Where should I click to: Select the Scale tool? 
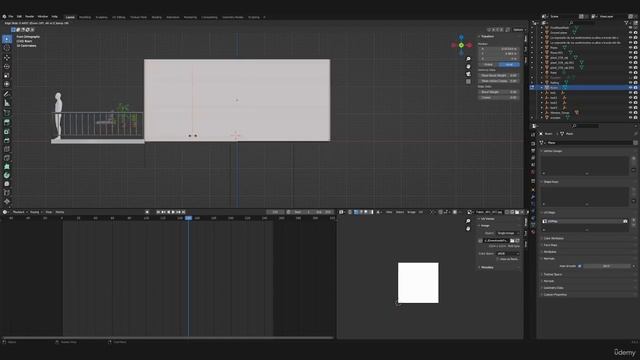(x=7, y=76)
